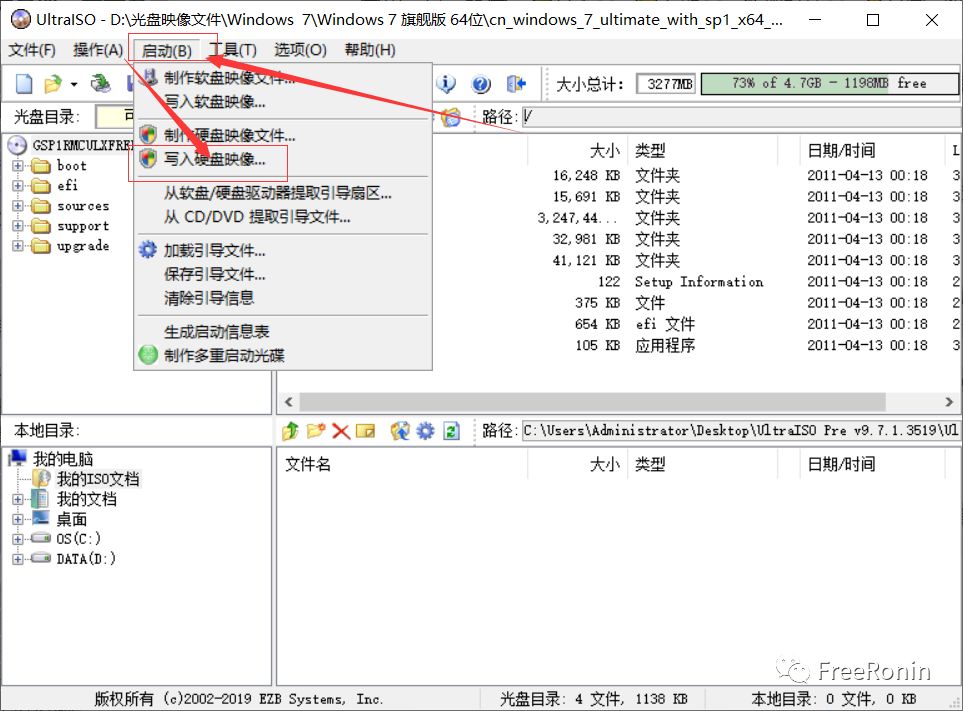Click the New file toolbar icon
The height and width of the screenshot is (711, 963).
[24, 84]
